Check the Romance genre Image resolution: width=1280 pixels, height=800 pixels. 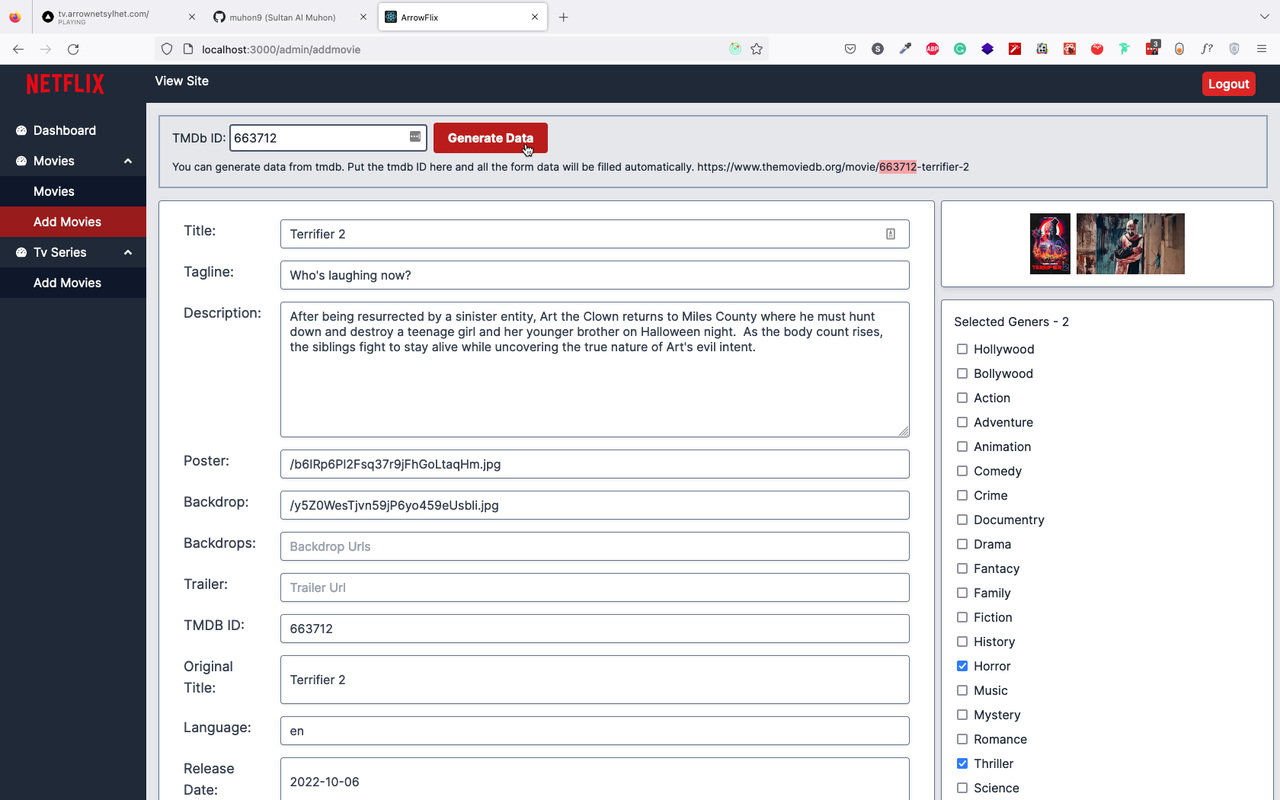962,739
